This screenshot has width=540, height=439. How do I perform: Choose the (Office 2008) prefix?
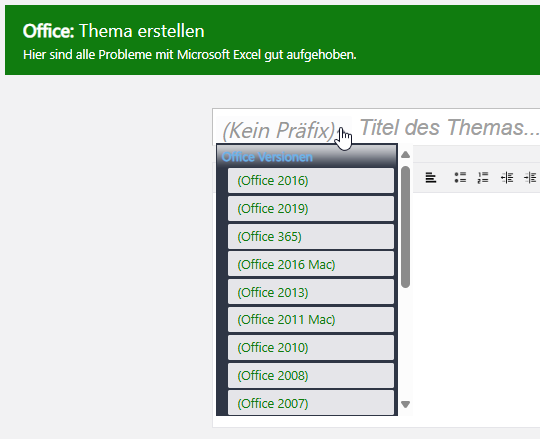point(311,375)
